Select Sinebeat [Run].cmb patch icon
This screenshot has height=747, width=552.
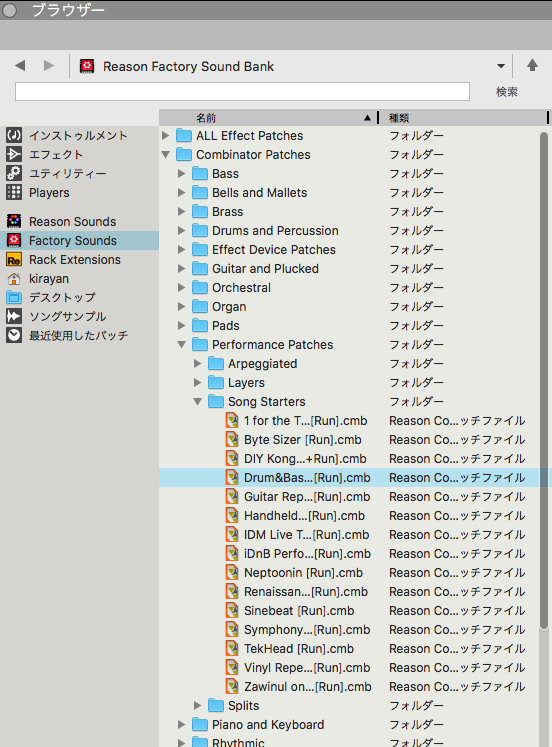tap(232, 611)
